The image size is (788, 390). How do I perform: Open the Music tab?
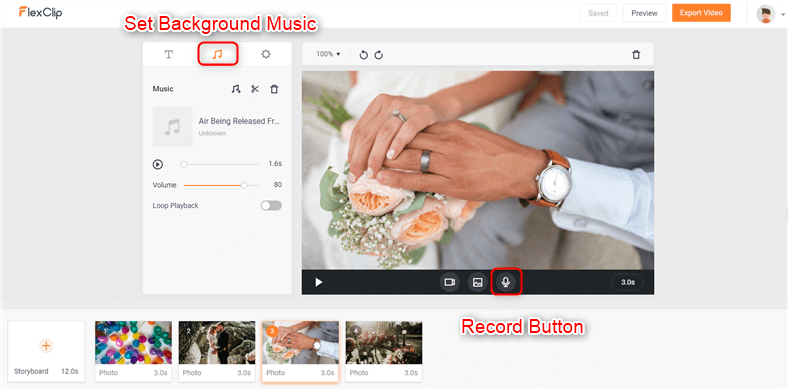coord(218,54)
